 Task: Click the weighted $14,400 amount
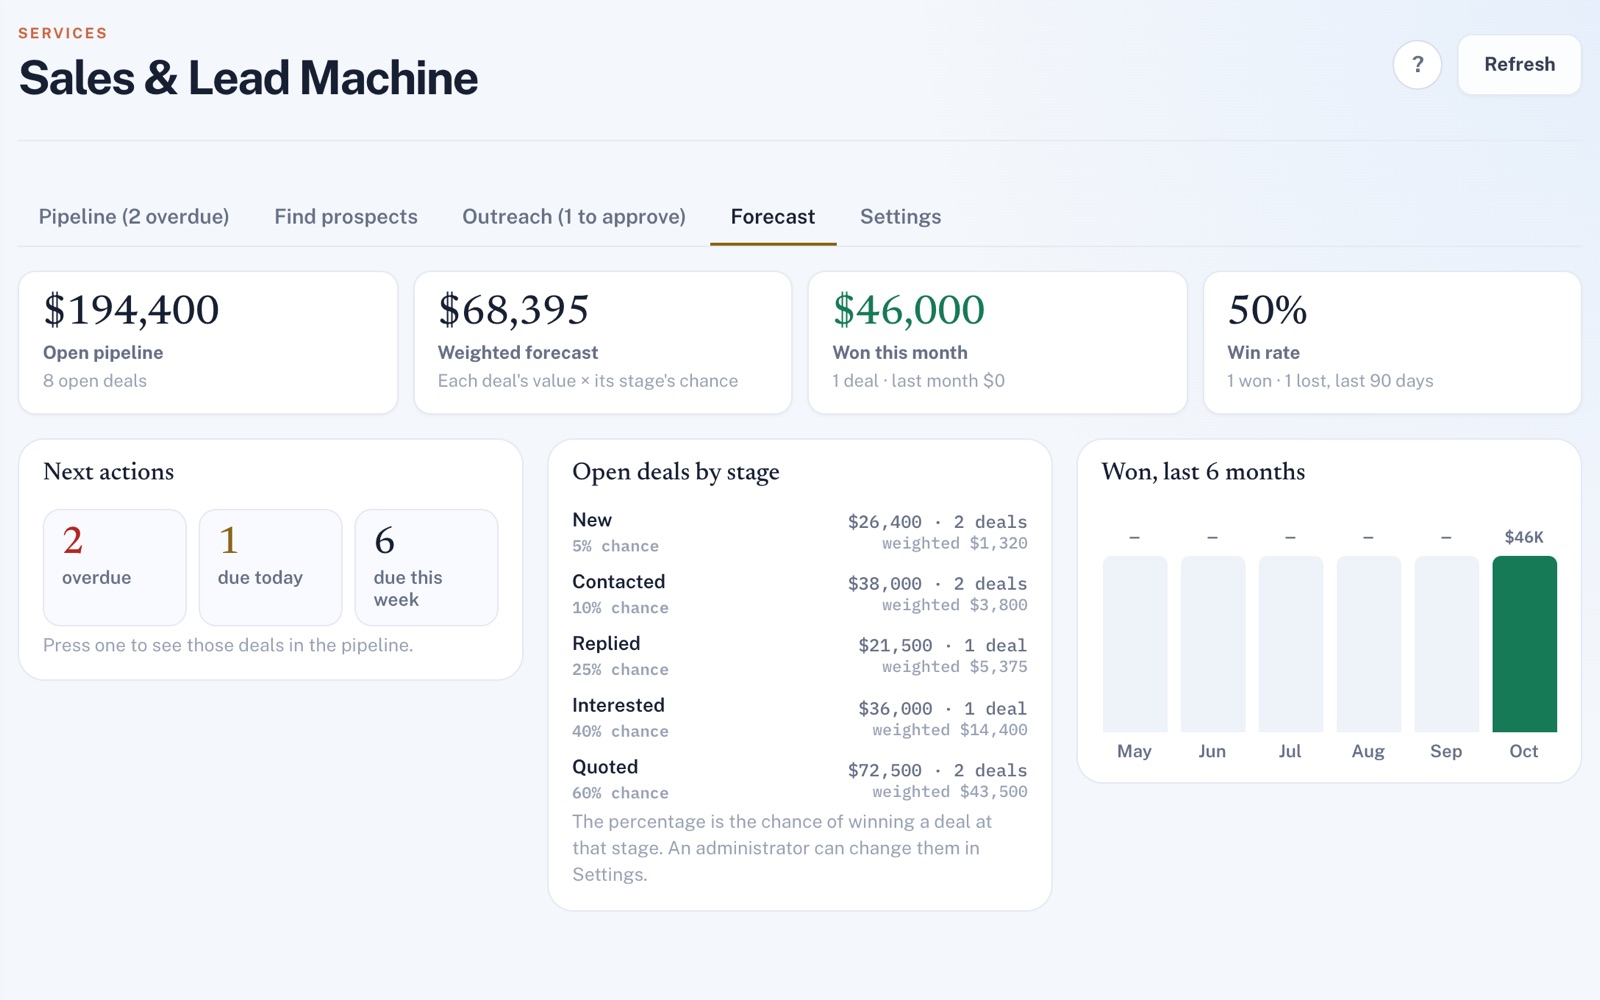click(x=949, y=730)
